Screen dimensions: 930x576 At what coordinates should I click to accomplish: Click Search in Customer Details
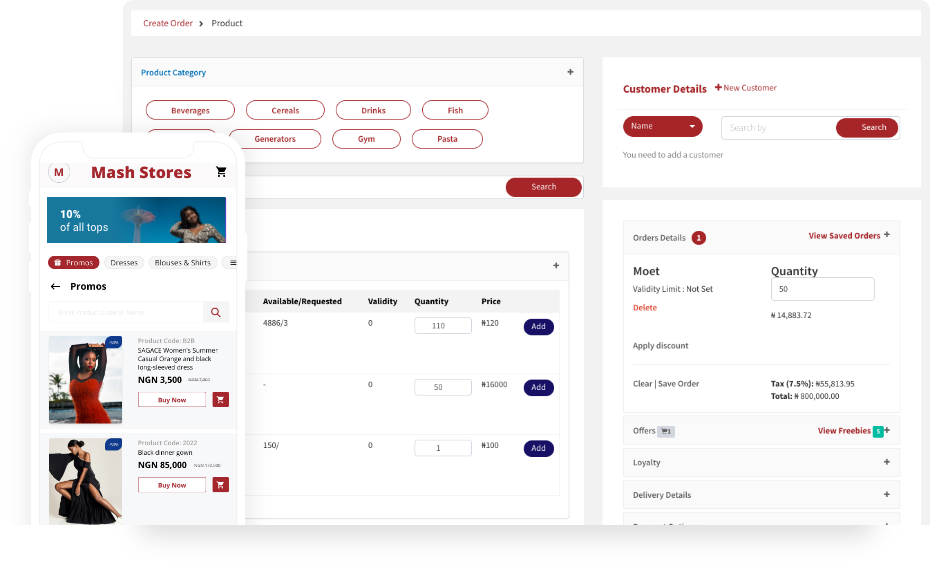[867, 128]
